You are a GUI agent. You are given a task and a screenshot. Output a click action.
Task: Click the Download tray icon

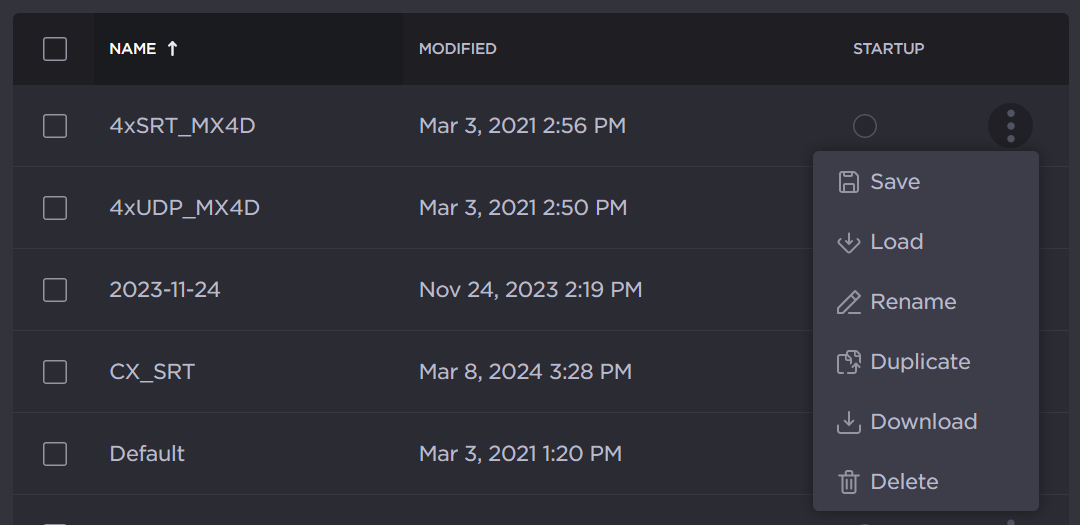pyautogui.click(x=849, y=423)
